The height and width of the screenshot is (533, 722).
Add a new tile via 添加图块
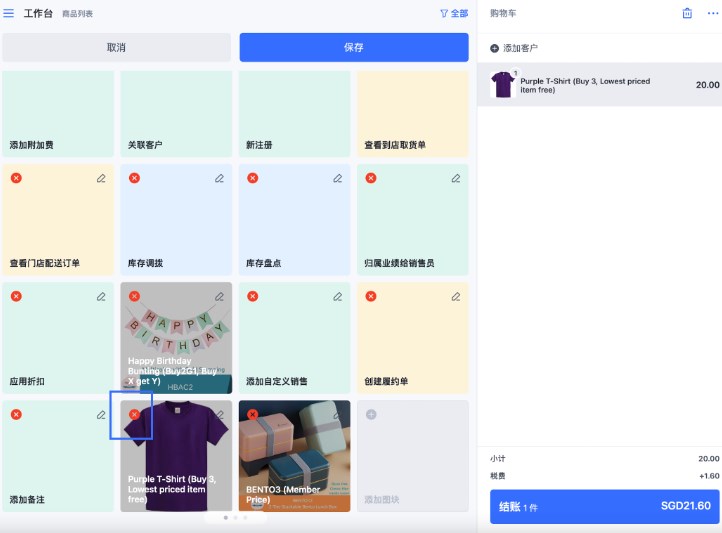click(x=412, y=456)
